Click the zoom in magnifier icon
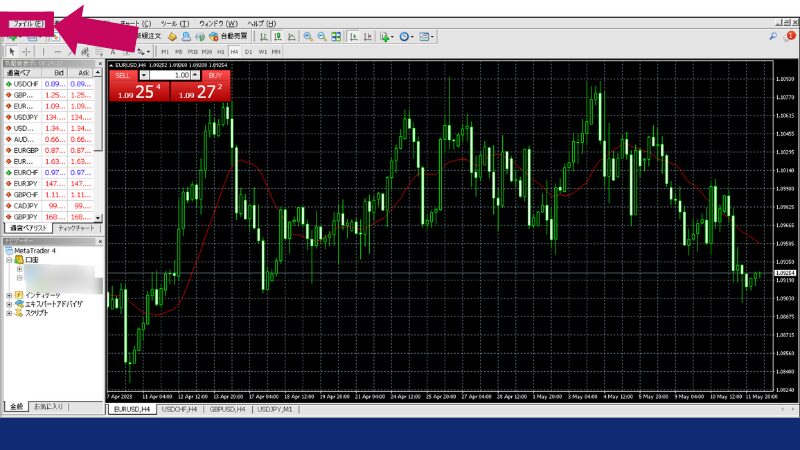The image size is (800, 450). click(307, 37)
